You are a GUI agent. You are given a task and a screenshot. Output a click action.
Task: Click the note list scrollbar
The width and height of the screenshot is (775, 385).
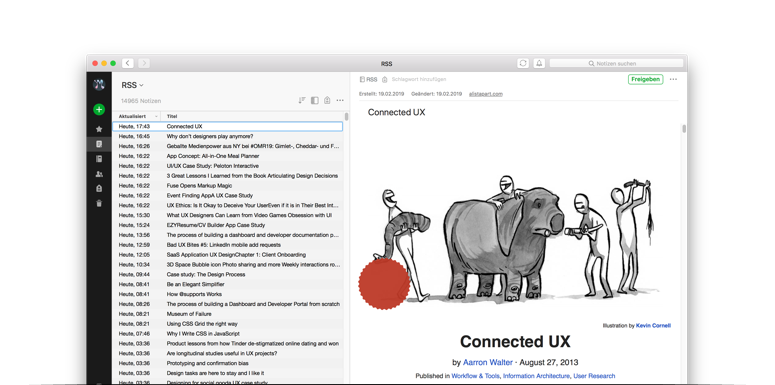tap(346, 117)
